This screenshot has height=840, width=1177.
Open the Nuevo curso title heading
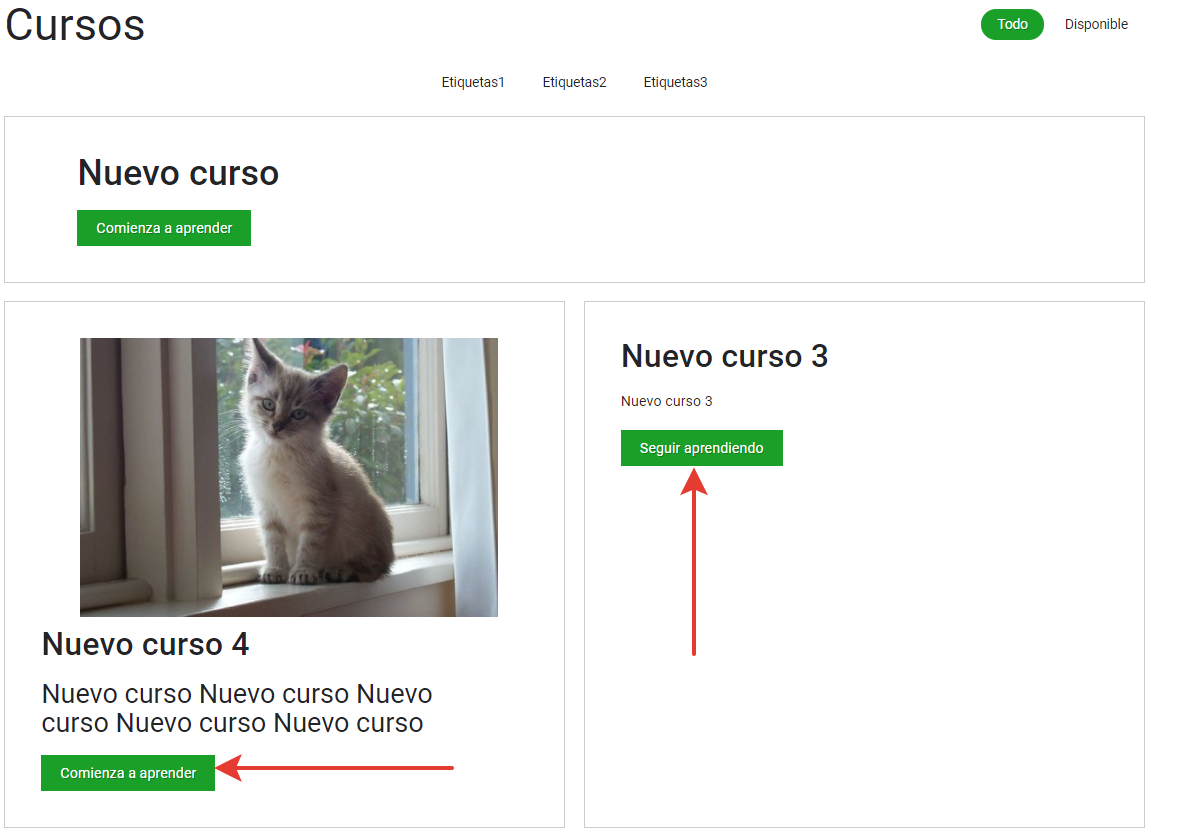(179, 173)
